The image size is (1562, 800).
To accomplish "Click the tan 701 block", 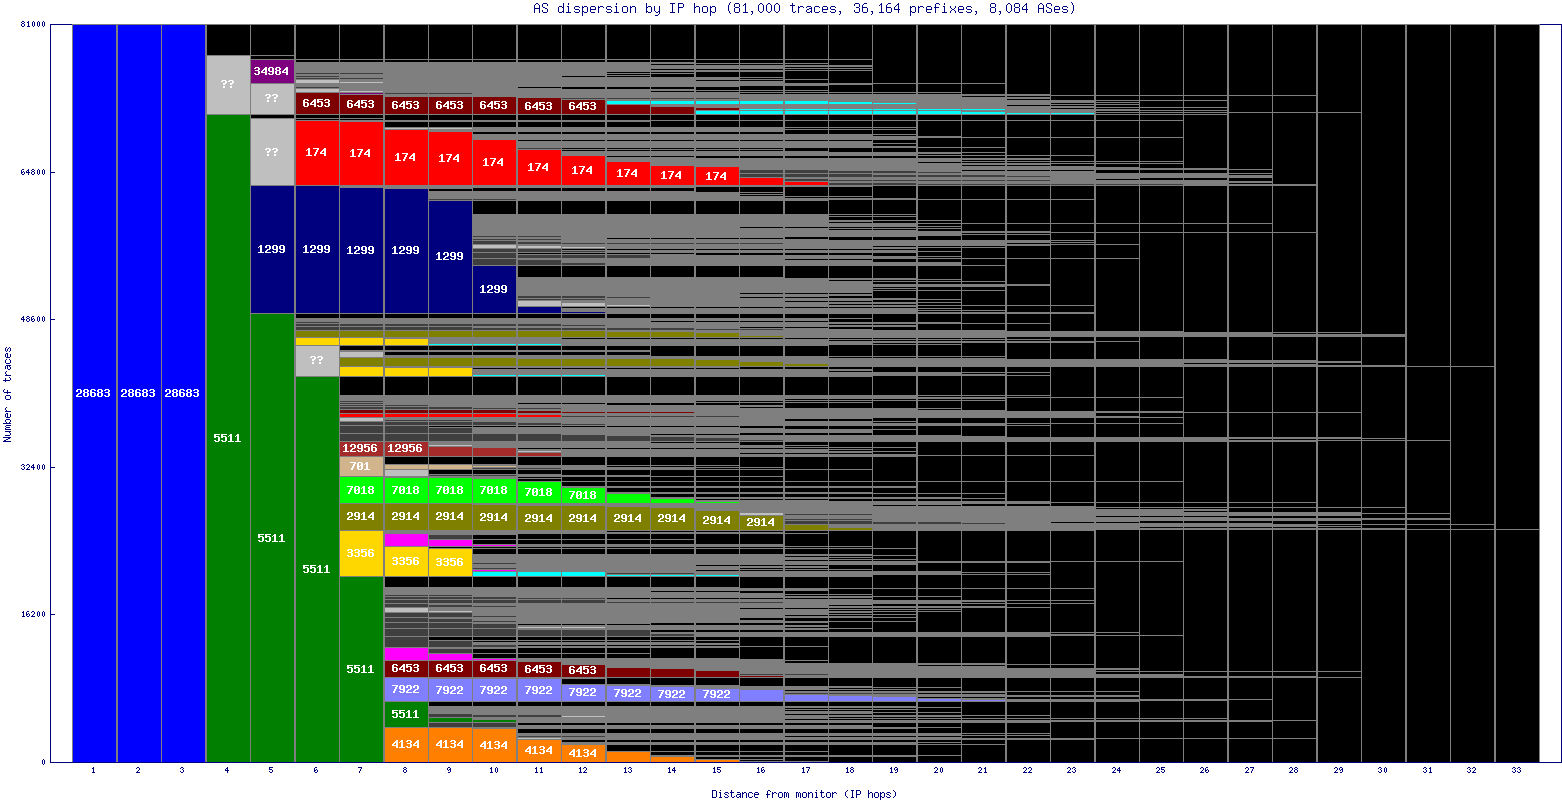I will click(361, 466).
